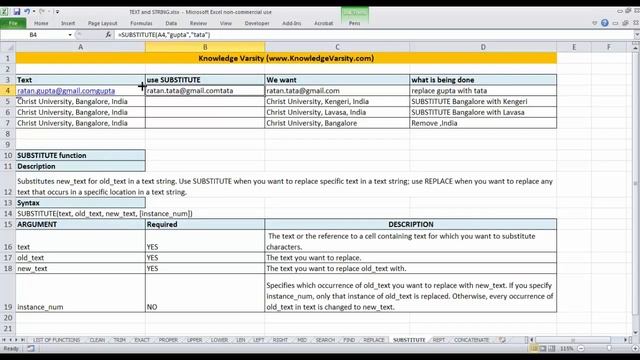
Task: Switch to the EXACT sheet tab
Action: coord(142,340)
